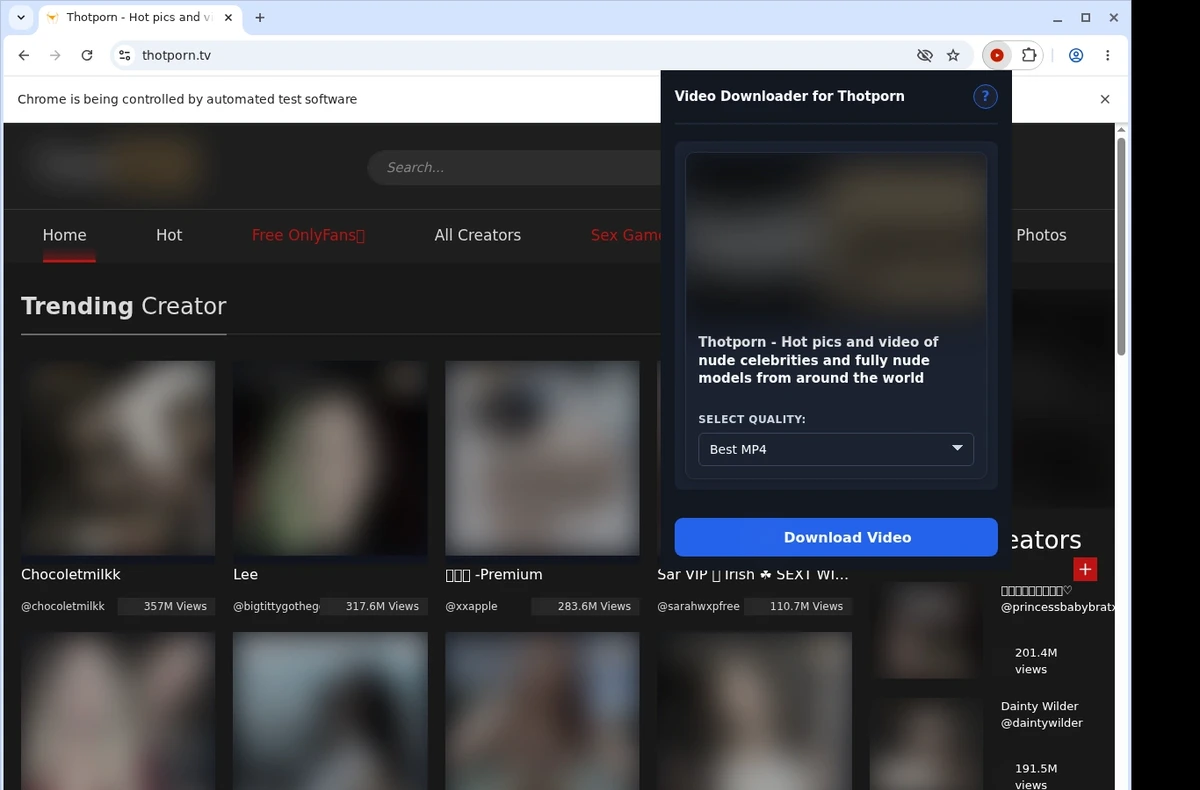
Task: Open the Photos nav tab
Action: [x=1041, y=235]
